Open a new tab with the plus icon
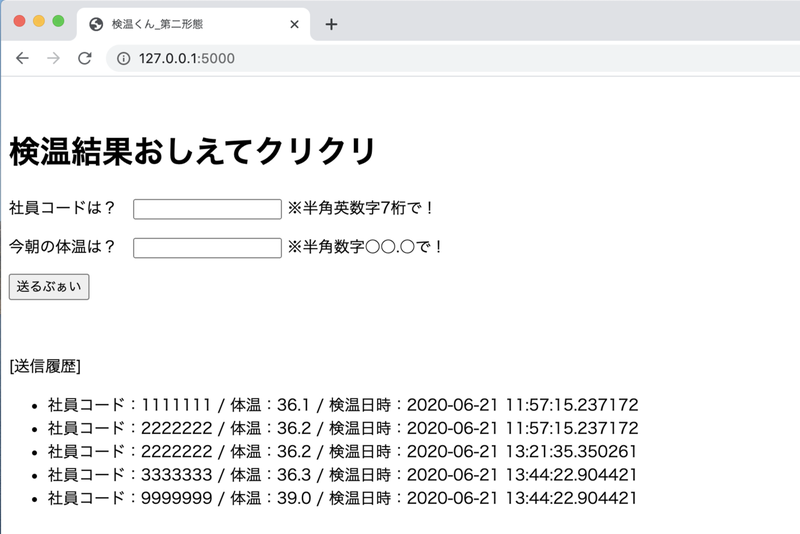800x534 pixels. [331, 24]
